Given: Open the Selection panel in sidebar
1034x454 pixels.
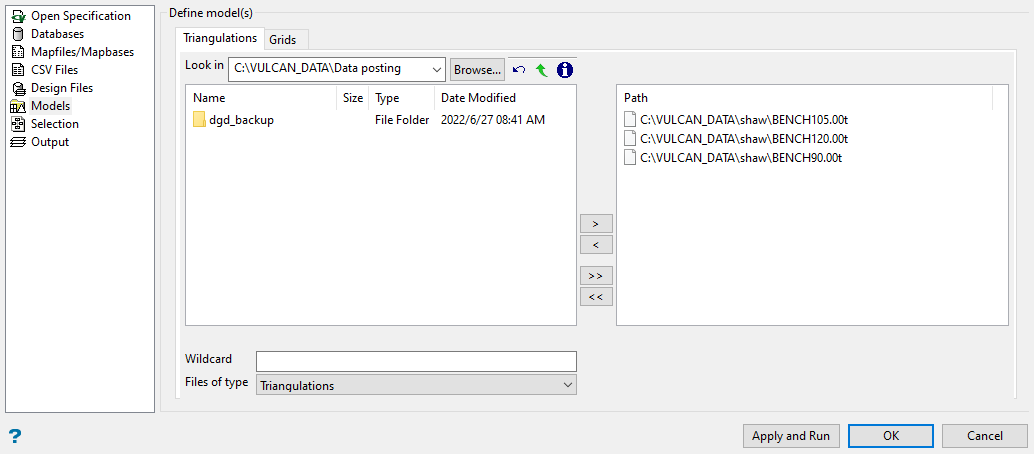Looking at the screenshot, I should (54, 124).
